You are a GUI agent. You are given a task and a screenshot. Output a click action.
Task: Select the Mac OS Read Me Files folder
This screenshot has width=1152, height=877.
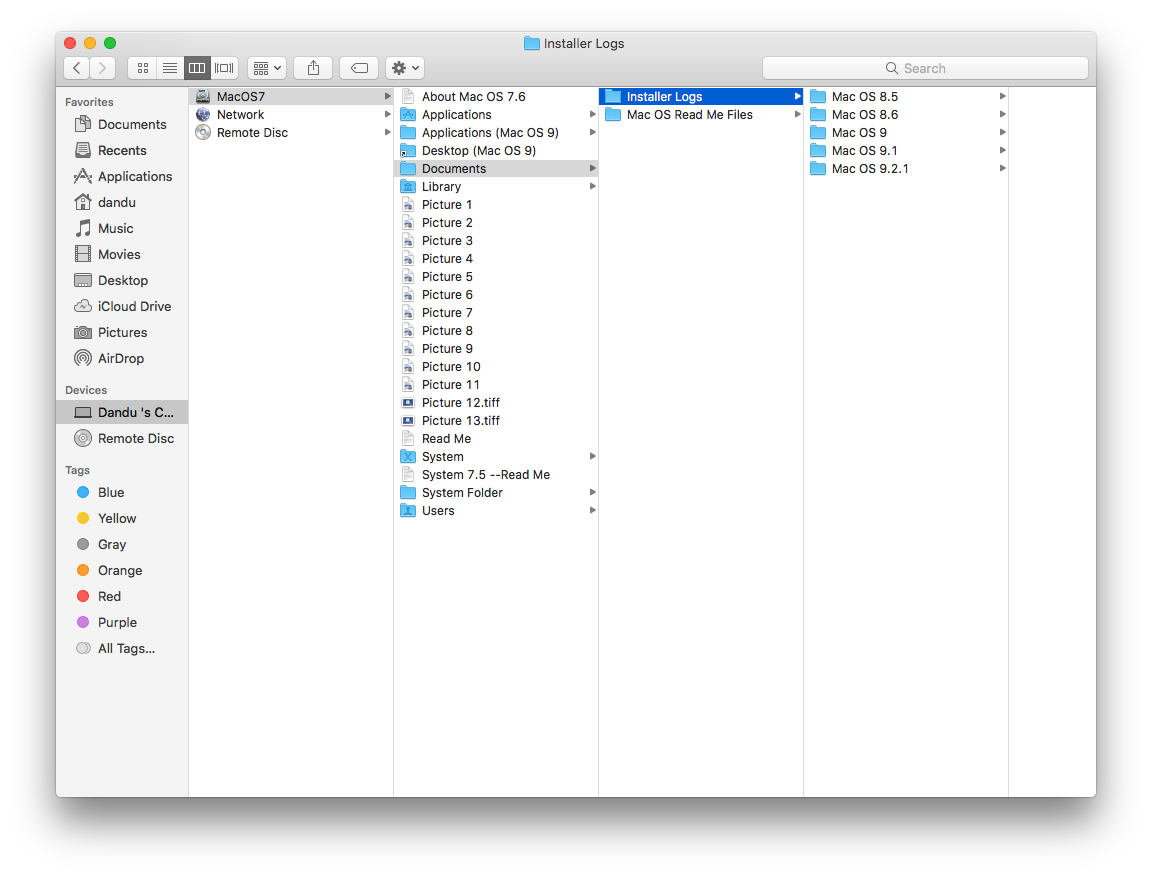701,115
